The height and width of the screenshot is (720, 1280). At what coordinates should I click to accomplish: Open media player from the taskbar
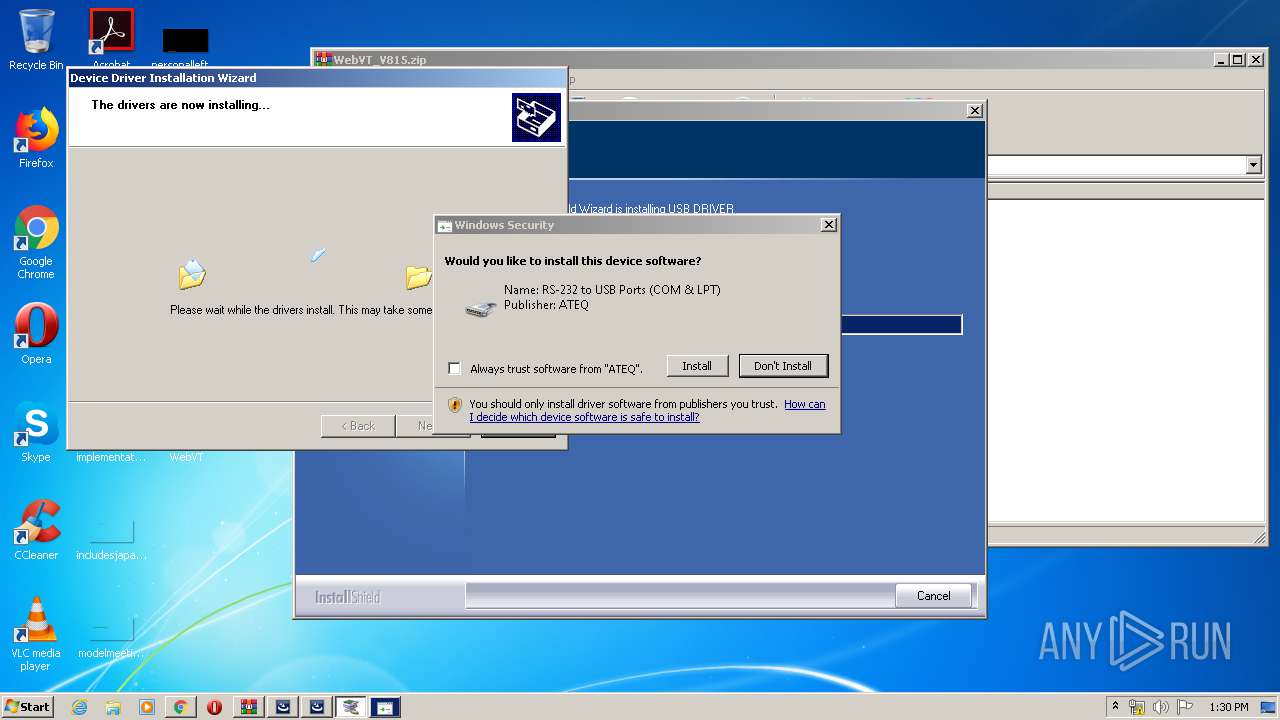[147, 707]
